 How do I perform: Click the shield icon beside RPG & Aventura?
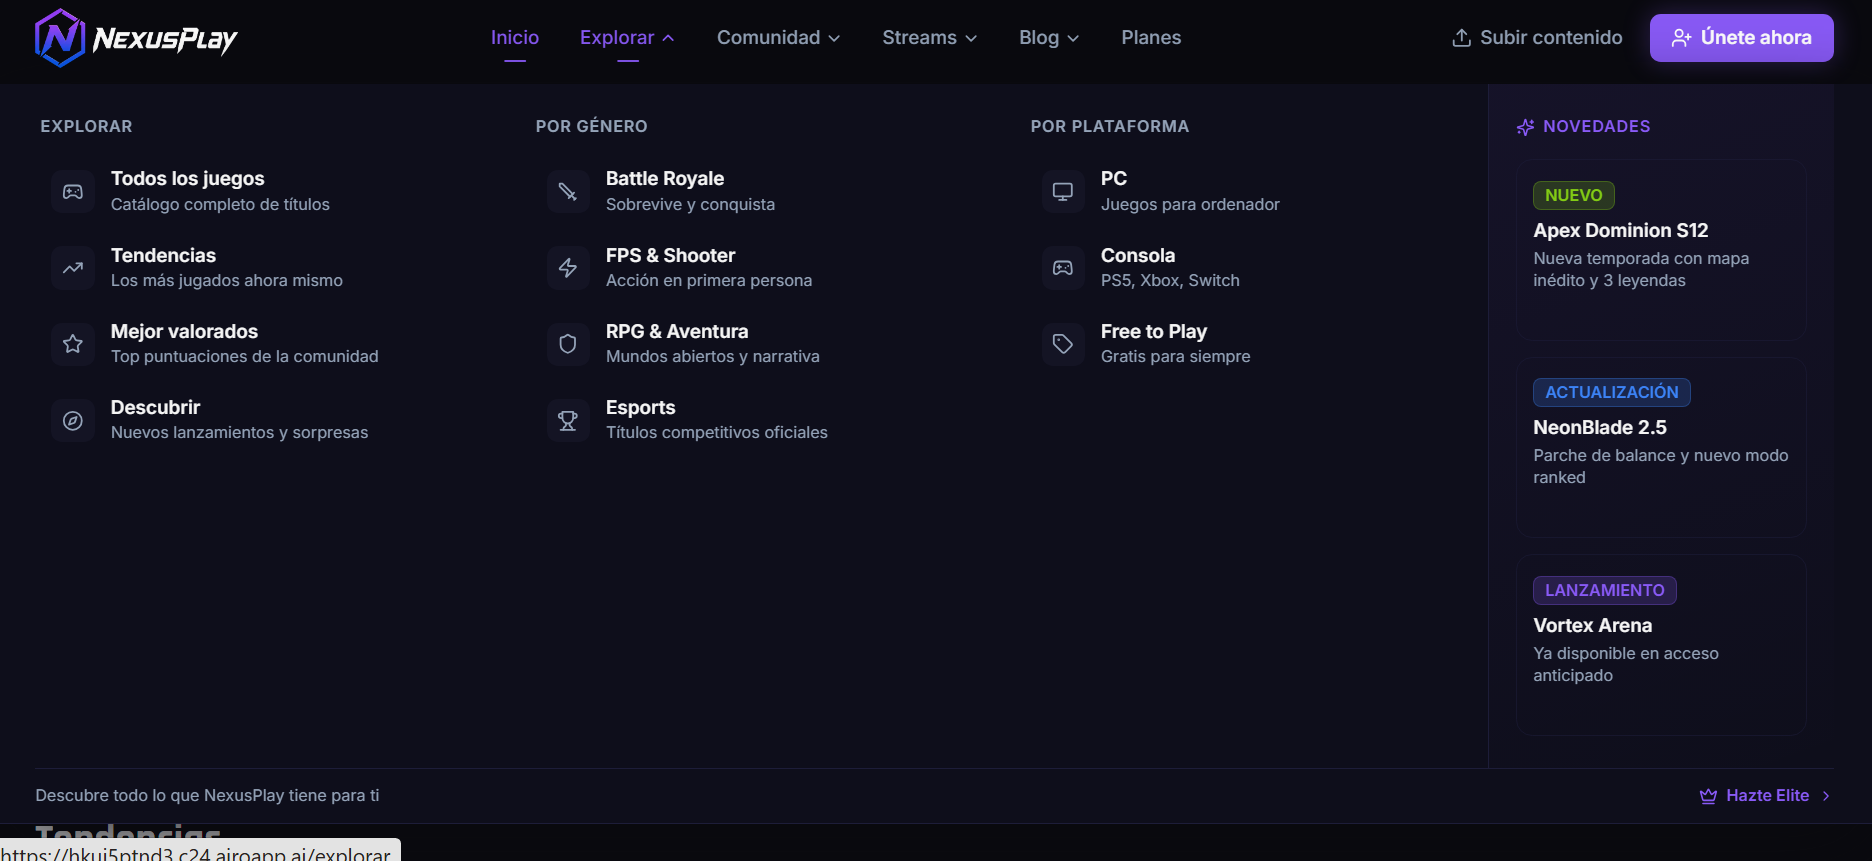tap(568, 344)
